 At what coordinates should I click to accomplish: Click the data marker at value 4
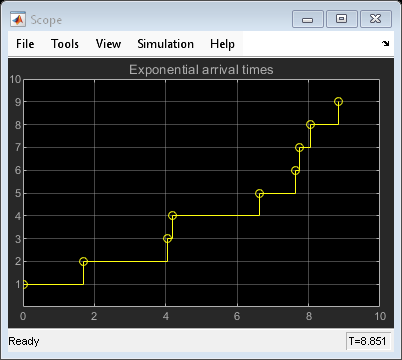pos(172,216)
